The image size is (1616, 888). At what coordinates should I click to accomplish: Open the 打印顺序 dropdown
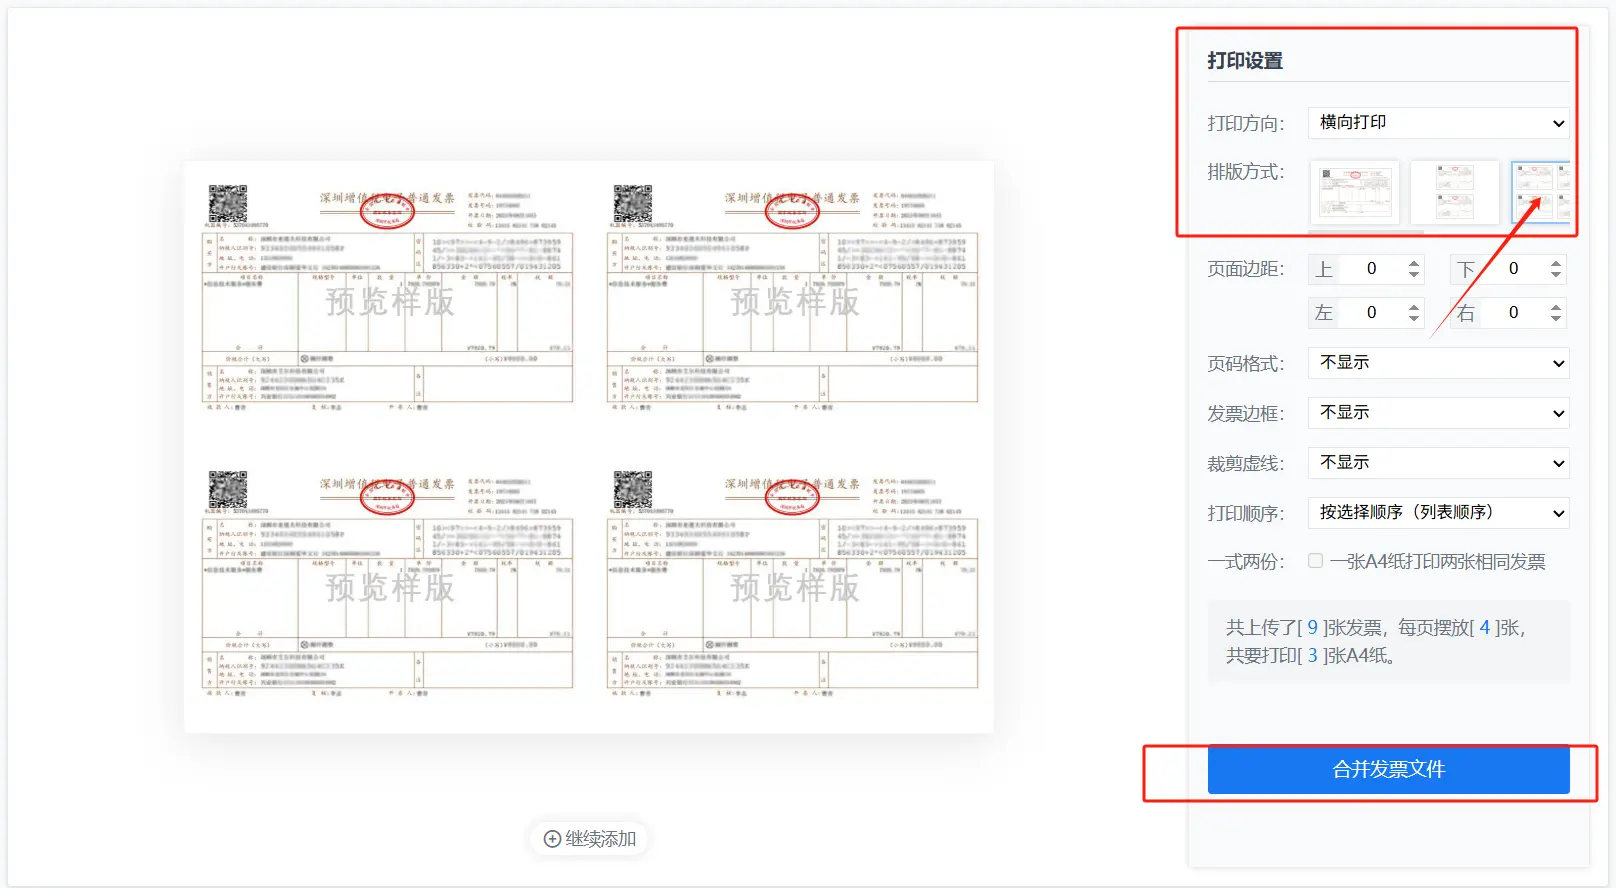pos(1438,513)
